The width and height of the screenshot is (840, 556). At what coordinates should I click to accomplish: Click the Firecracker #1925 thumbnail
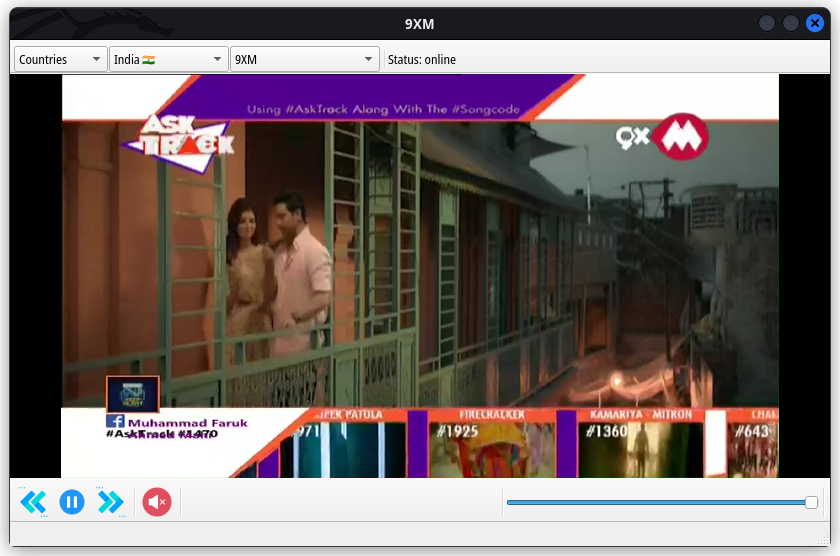(492, 443)
